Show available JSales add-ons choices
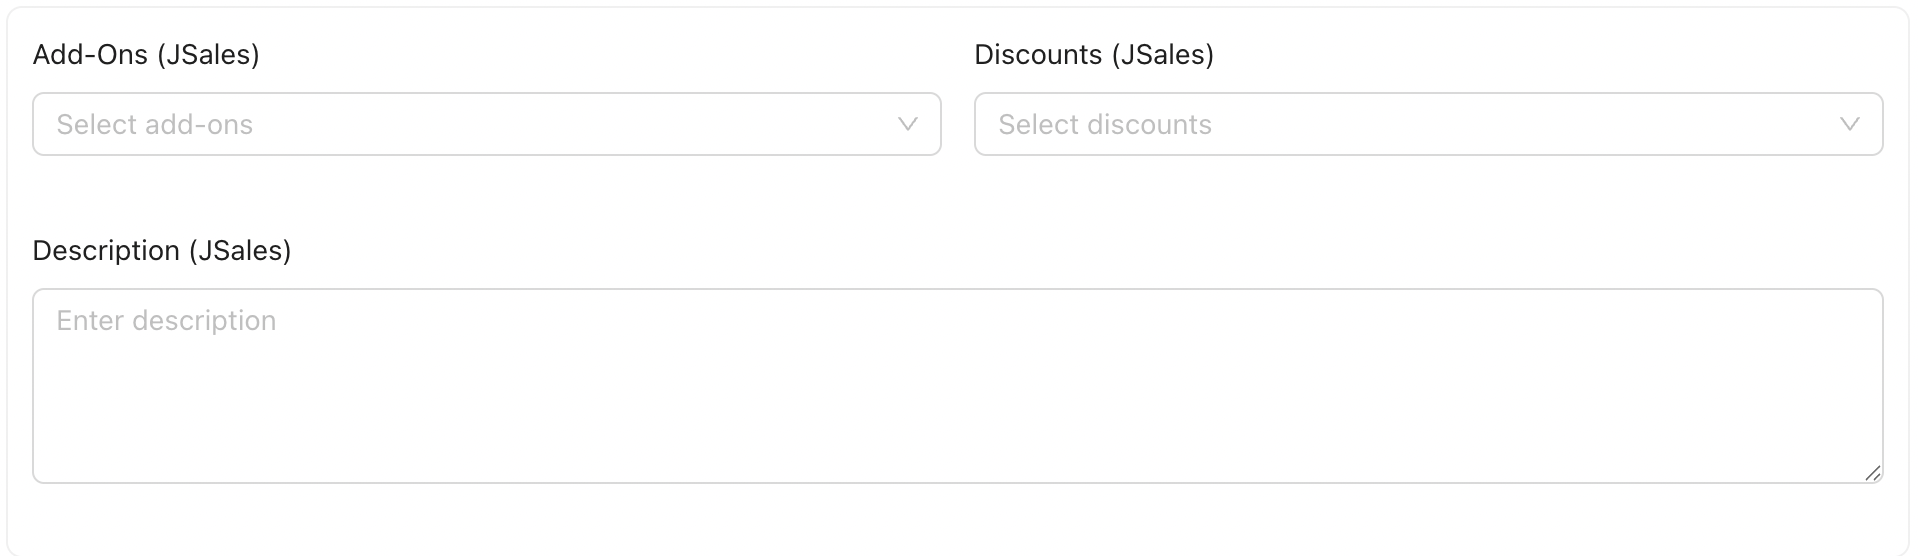 click(486, 124)
